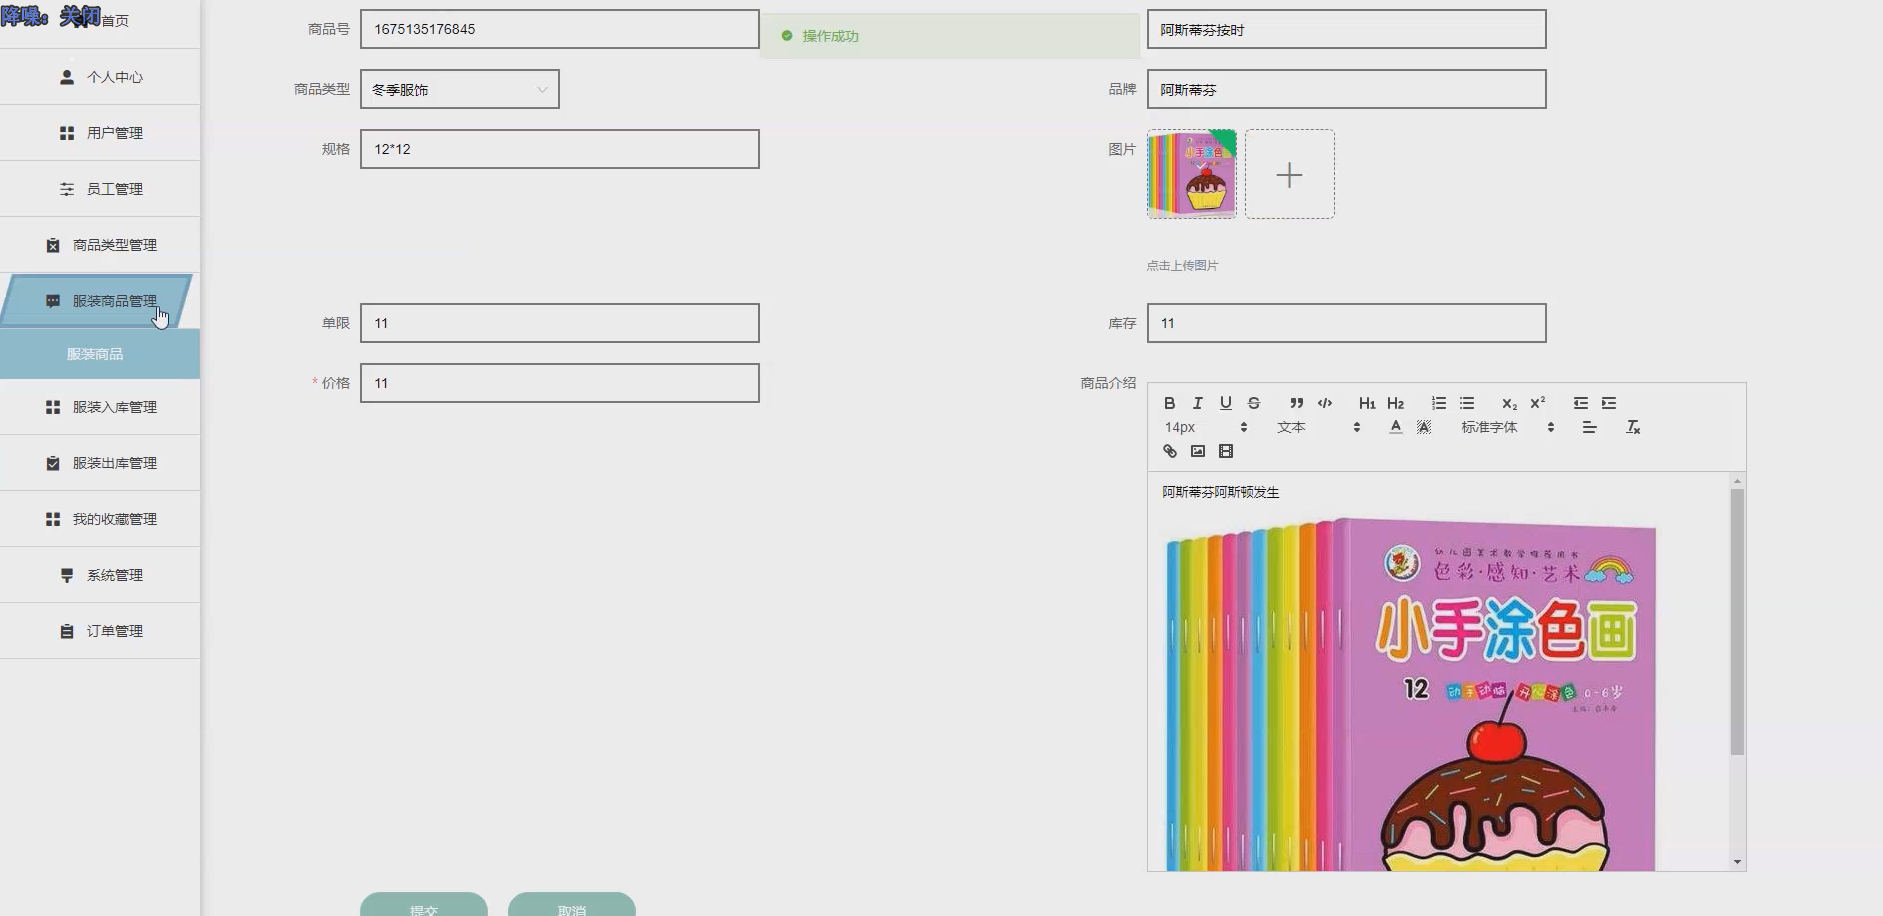
Task: Open text background color picker
Action: 1424,427
